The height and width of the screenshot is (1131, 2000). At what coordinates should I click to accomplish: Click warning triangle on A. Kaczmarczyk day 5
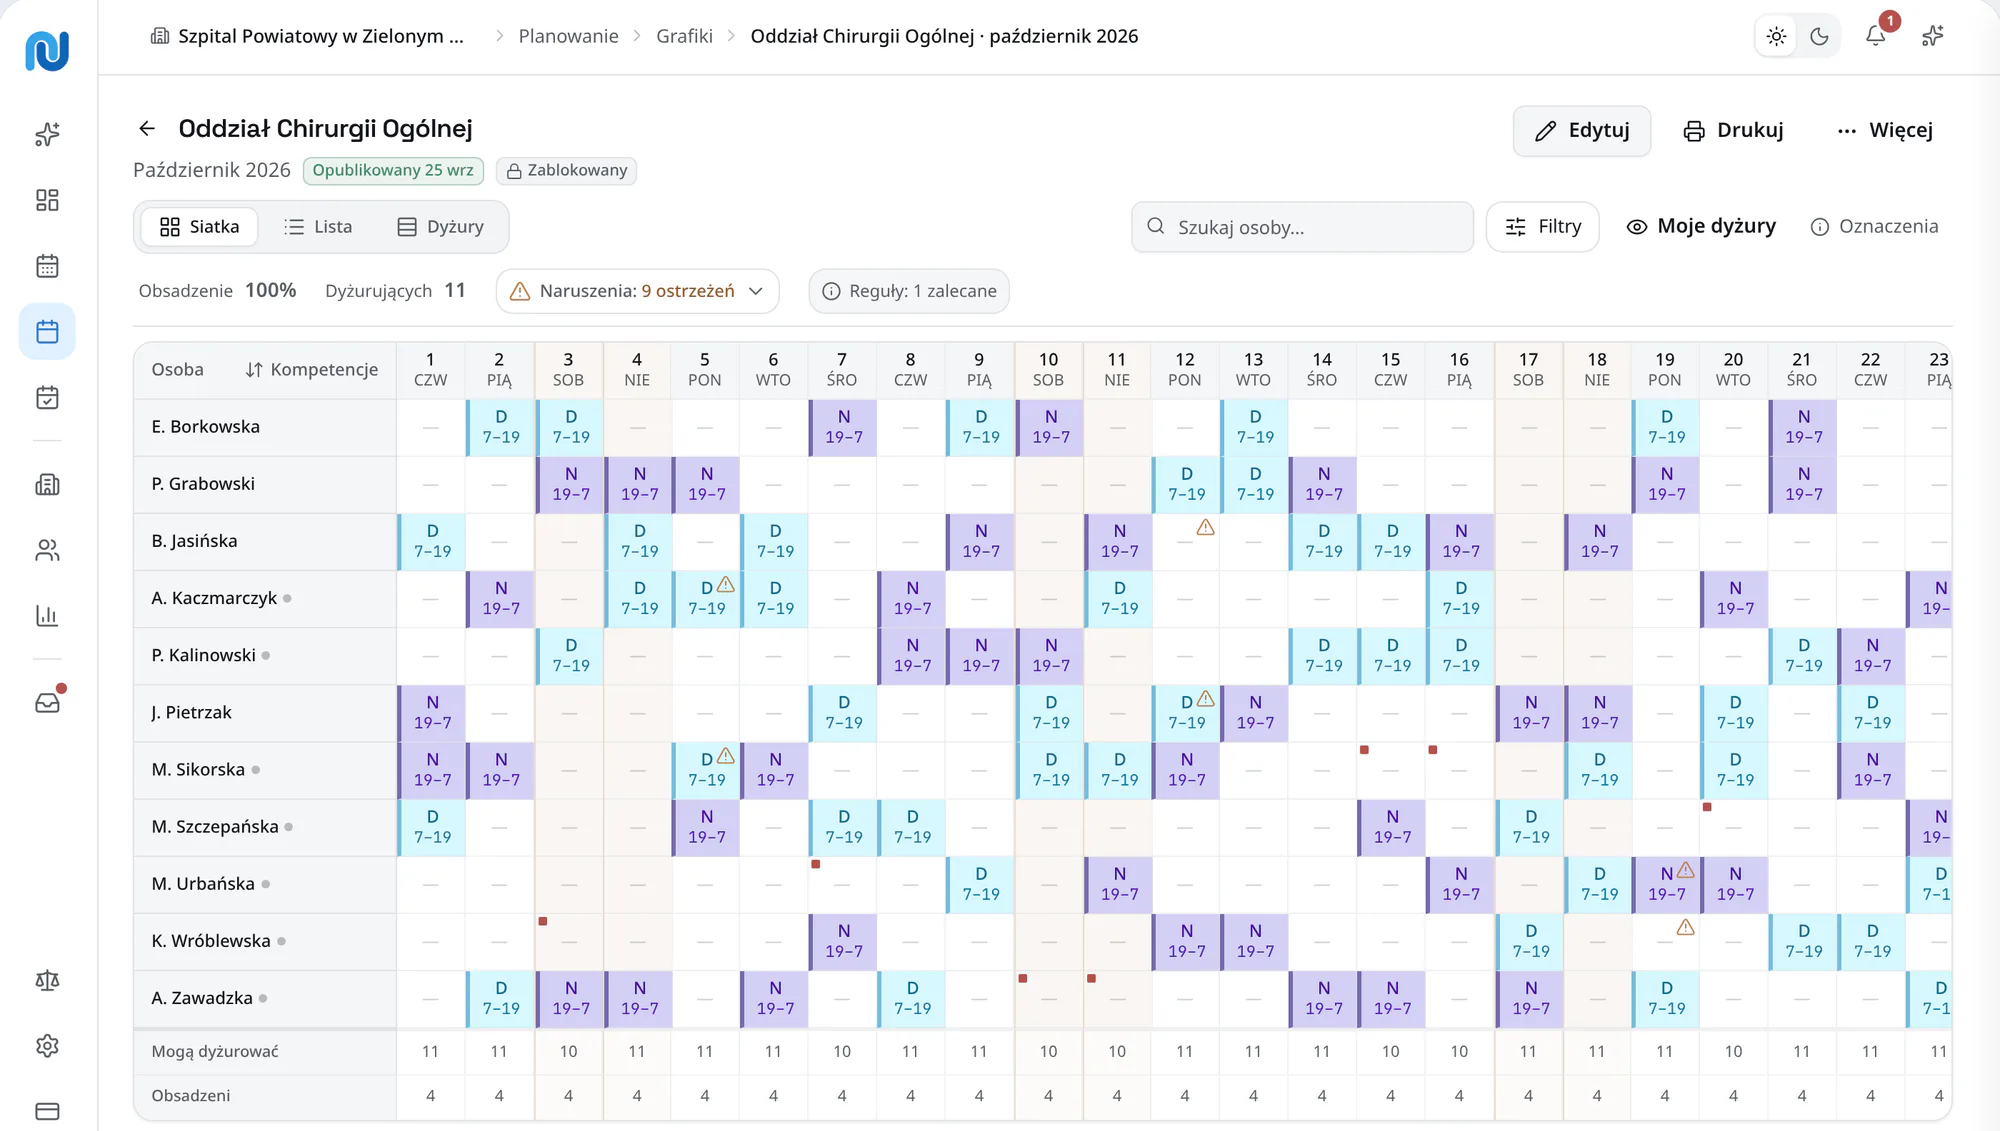[726, 585]
